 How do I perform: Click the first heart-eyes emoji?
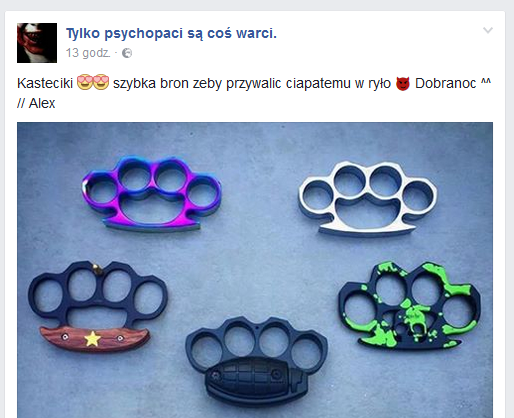click(x=85, y=83)
